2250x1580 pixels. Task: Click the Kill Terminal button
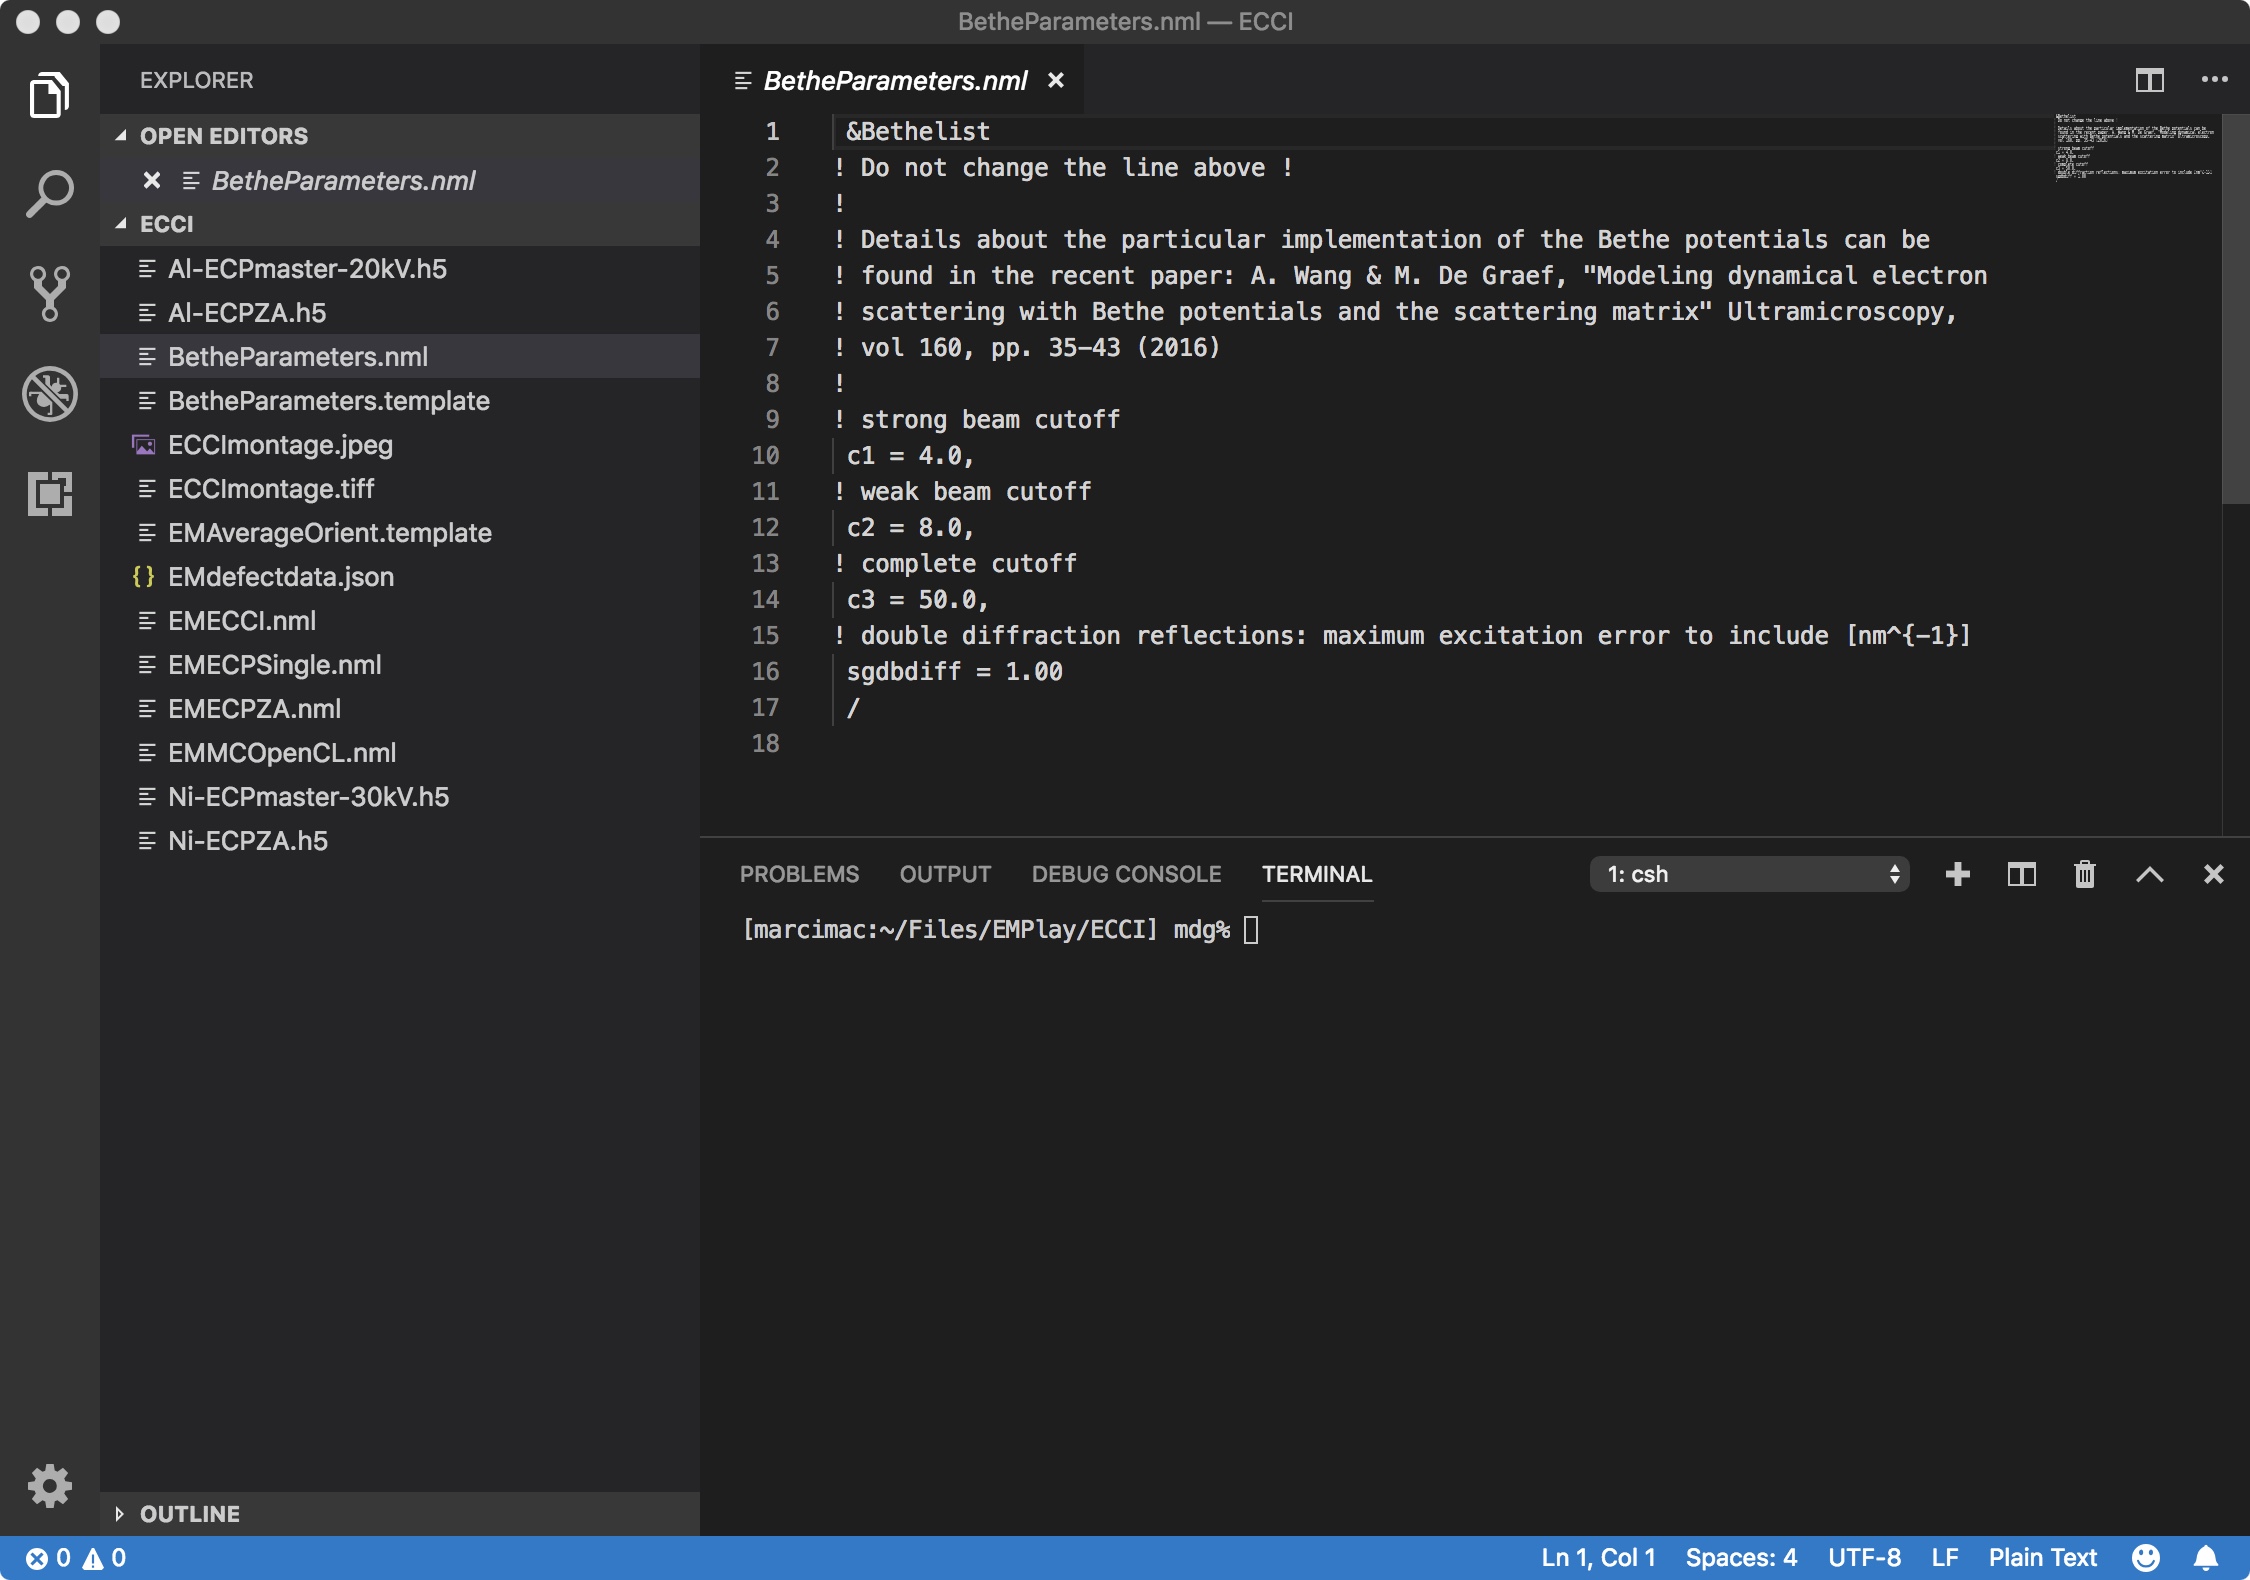(2088, 874)
